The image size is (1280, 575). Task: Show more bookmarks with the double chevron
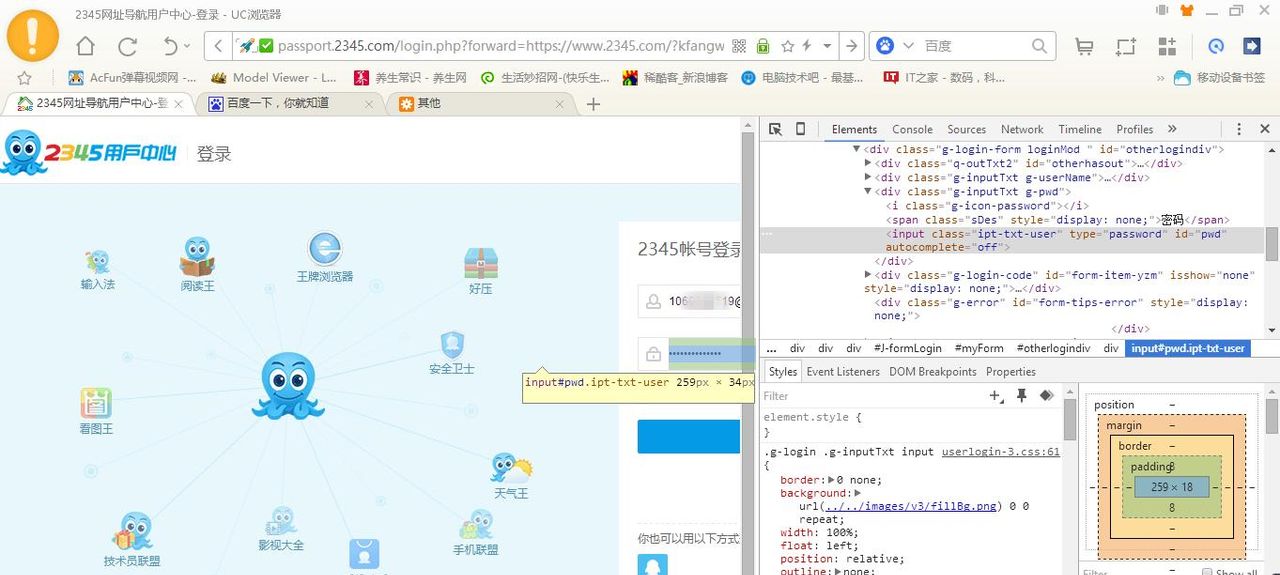click(x=1160, y=77)
